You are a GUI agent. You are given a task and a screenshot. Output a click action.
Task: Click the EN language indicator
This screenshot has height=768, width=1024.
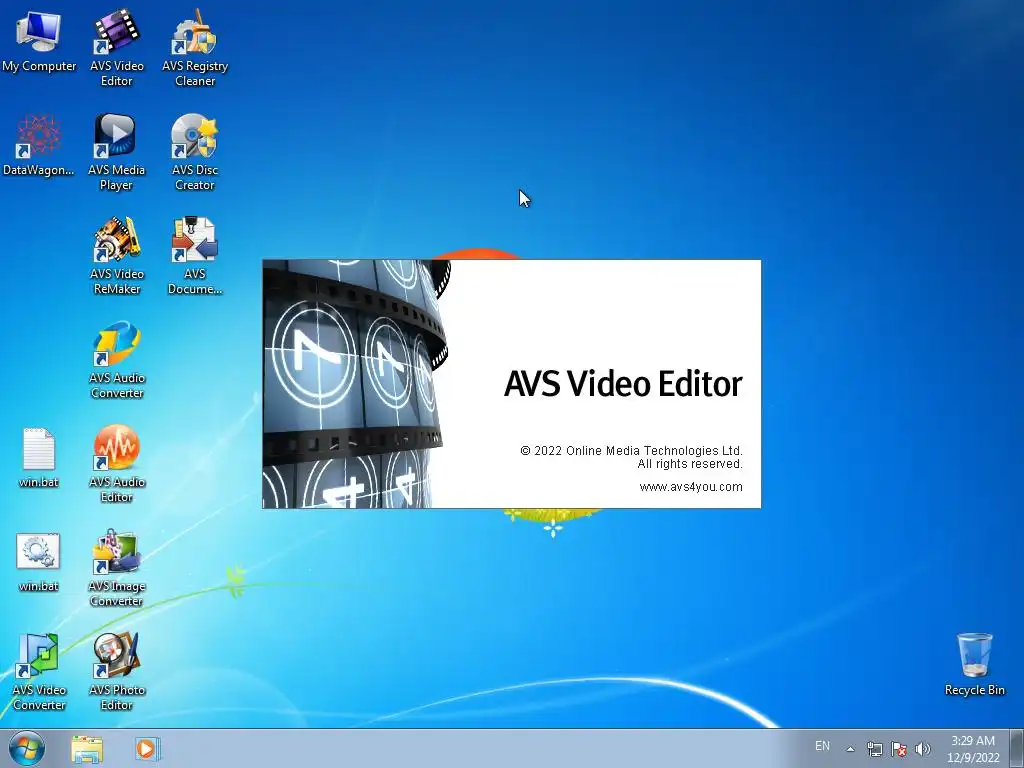[x=822, y=746]
